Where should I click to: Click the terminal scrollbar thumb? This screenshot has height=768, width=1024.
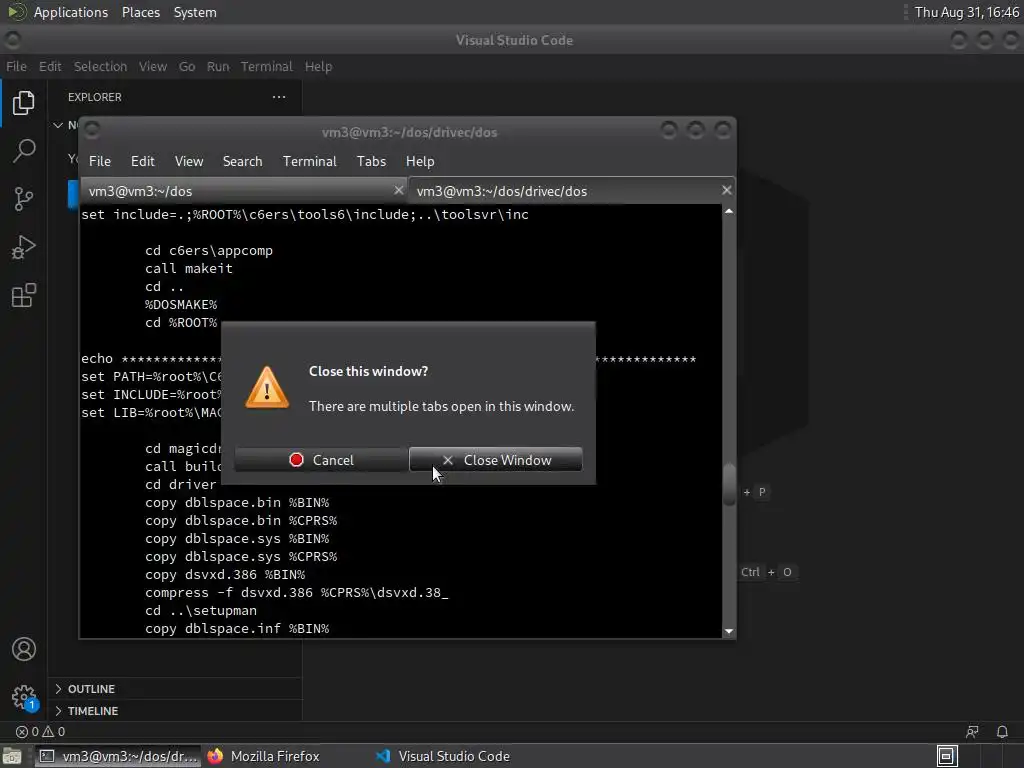coord(729,484)
